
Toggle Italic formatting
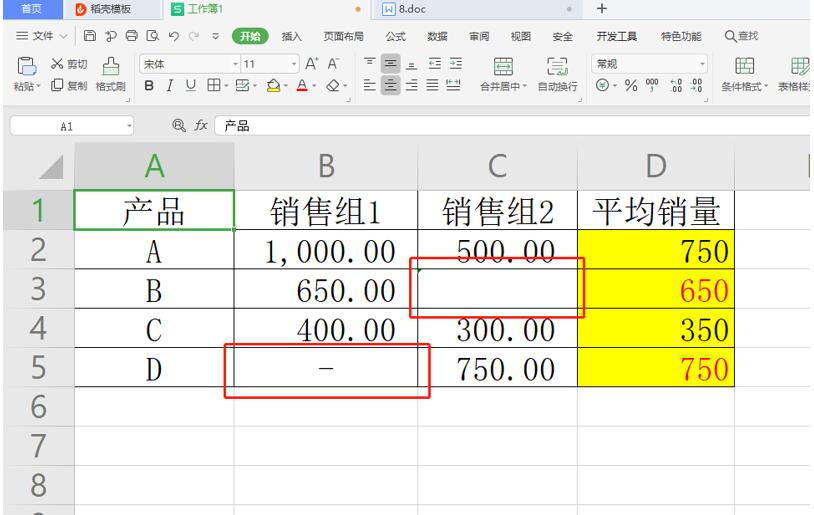click(x=170, y=85)
